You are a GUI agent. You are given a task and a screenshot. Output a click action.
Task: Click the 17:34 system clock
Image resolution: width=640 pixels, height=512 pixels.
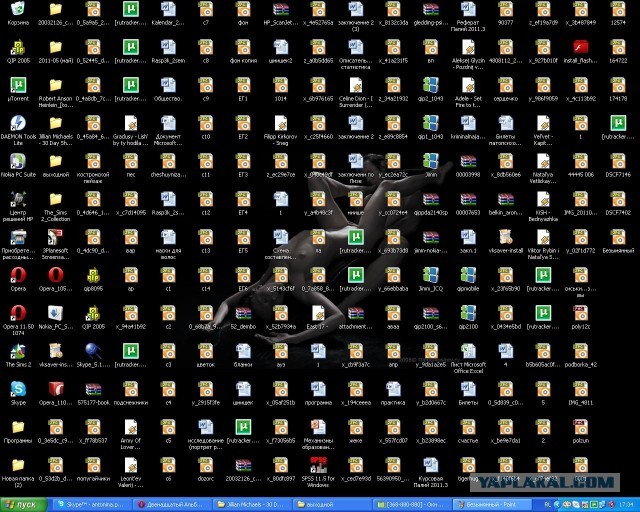[x=627, y=505]
